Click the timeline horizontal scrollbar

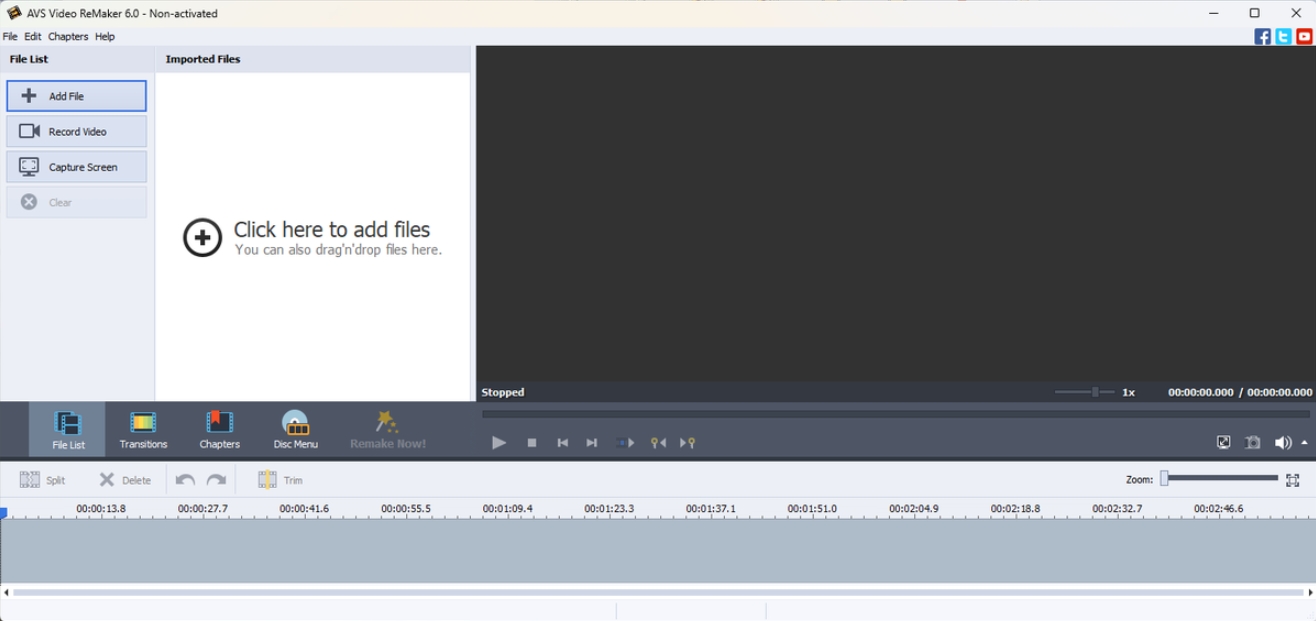point(658,592)
